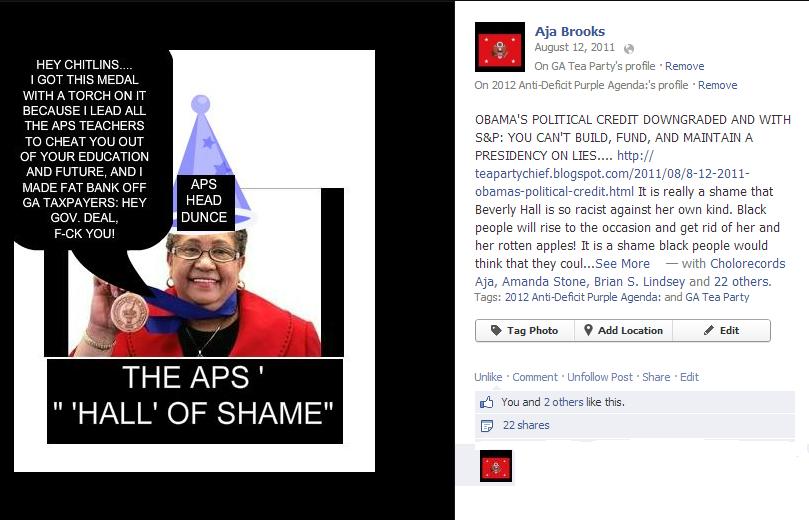Click the shares note icon
Image resolution: width=809 pixels, height=520 pixels.
click(487, 426)
